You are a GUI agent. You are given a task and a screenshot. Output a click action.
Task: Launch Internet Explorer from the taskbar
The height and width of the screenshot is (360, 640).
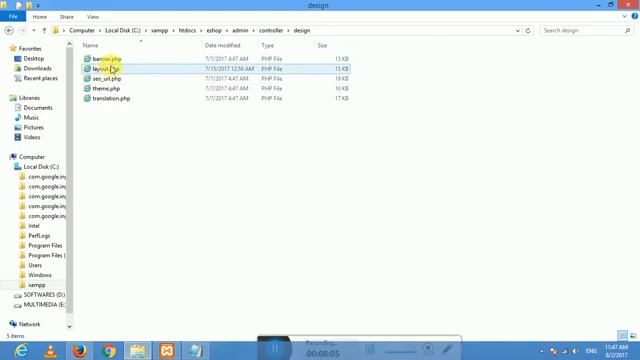[20, 351]
